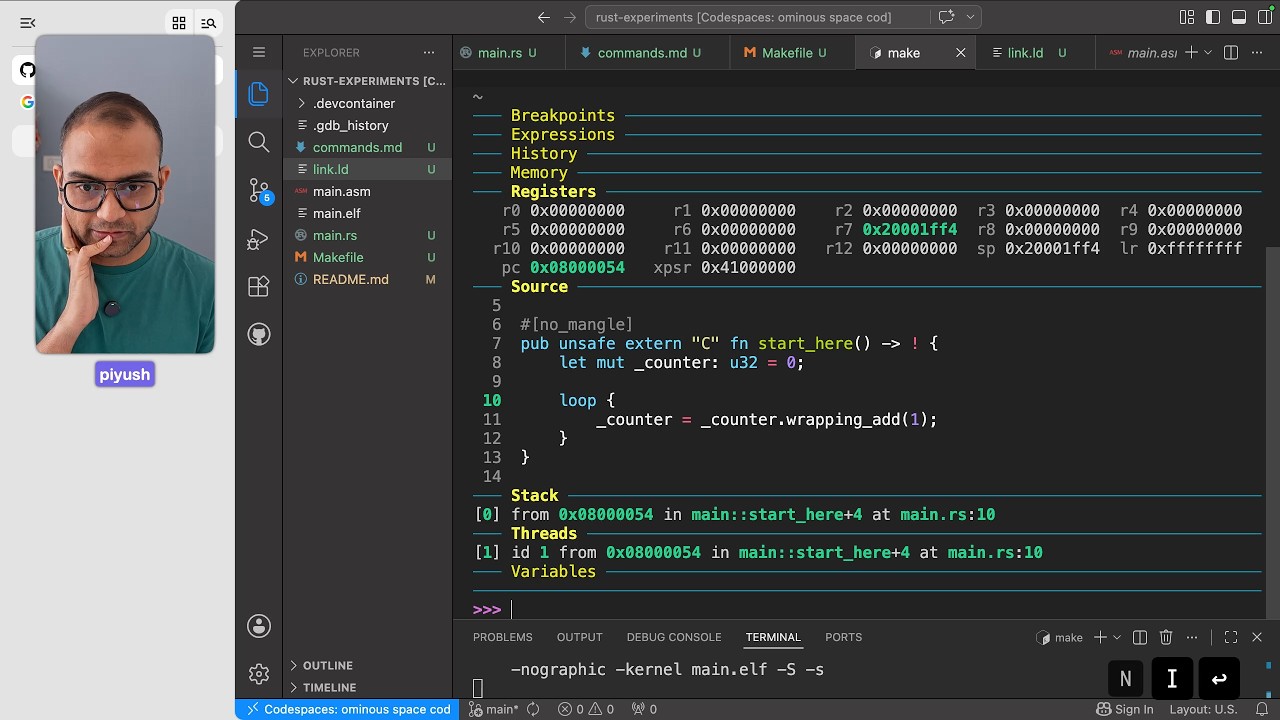1280x720 pixels.
Task: Close the make editor tab
Action: 961,53
